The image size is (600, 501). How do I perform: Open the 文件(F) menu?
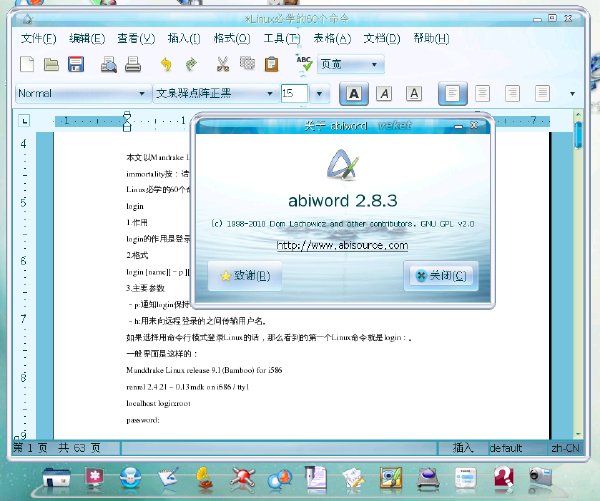point(39,38)
